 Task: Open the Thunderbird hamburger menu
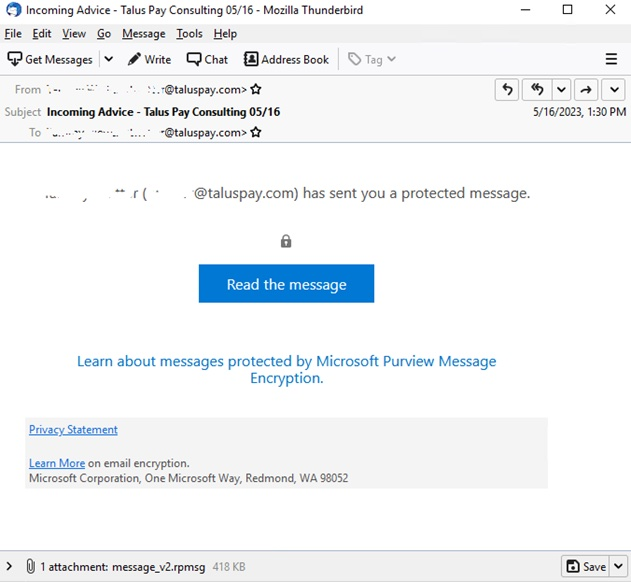pyautogui.click(x=611, y=59)
